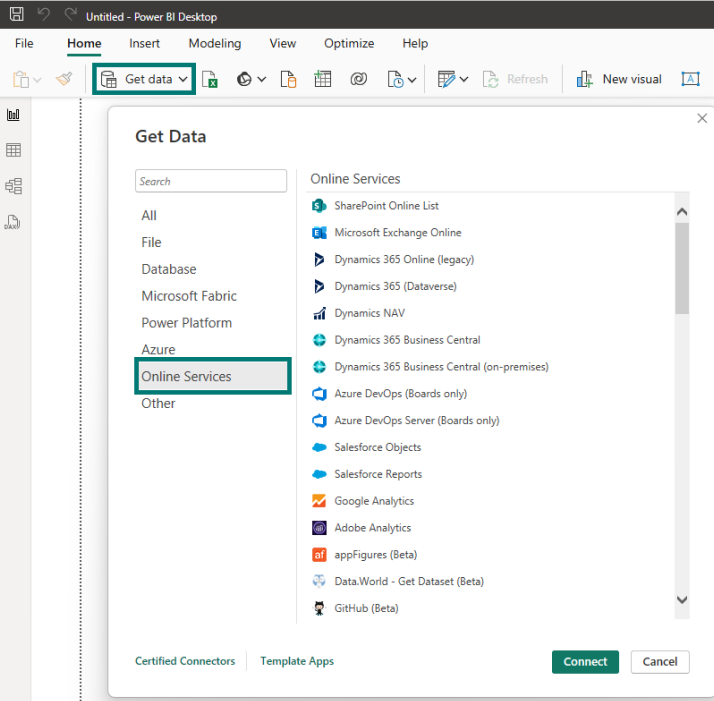
Task: Switch to Report view in left sidebar
Action: point(13,115)
